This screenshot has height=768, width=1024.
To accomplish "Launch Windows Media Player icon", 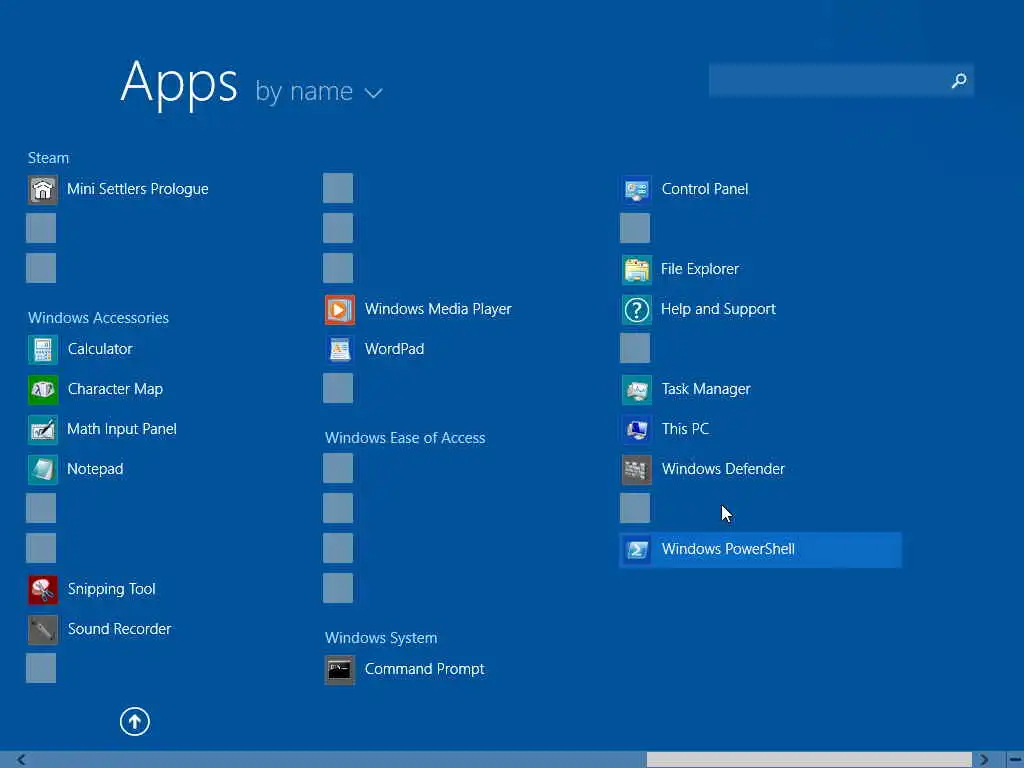I will point(340,310).
